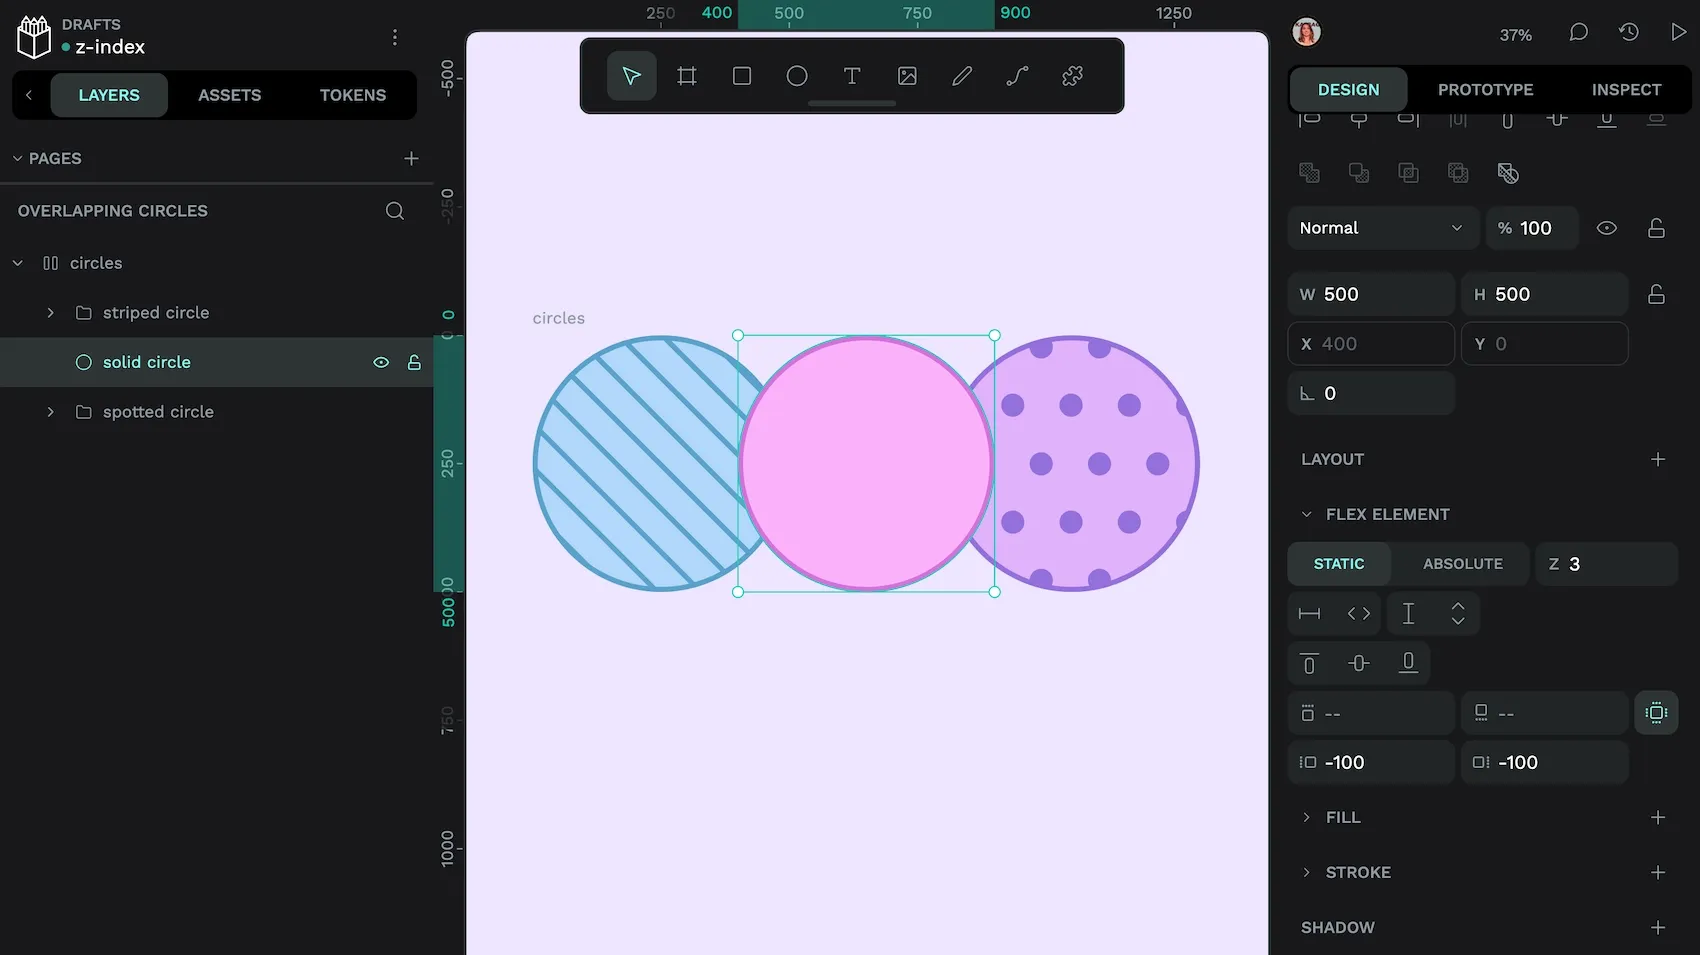1700x955 pixels.
Task: Open the Normal blend mode dropdown
Action: tap(1380, 228)
